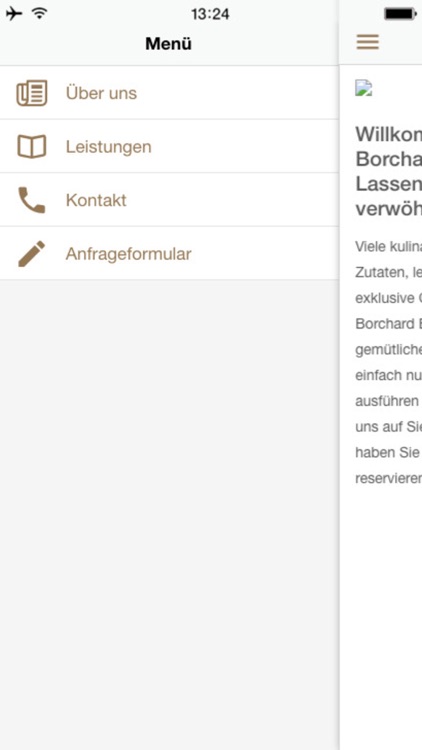
Task: Close the menu with the hamburger icon
Action: (367, 42)
